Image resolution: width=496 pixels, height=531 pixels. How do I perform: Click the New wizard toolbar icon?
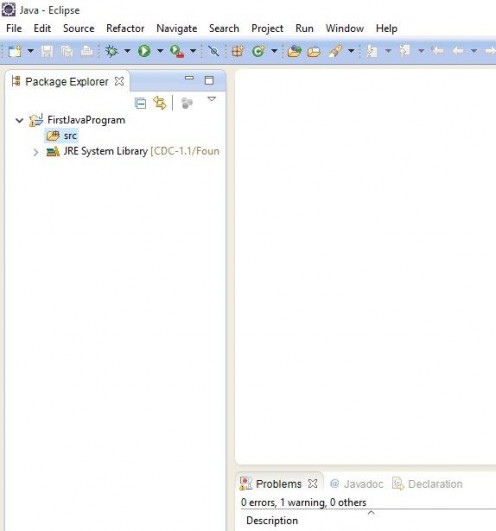point(15,51)
